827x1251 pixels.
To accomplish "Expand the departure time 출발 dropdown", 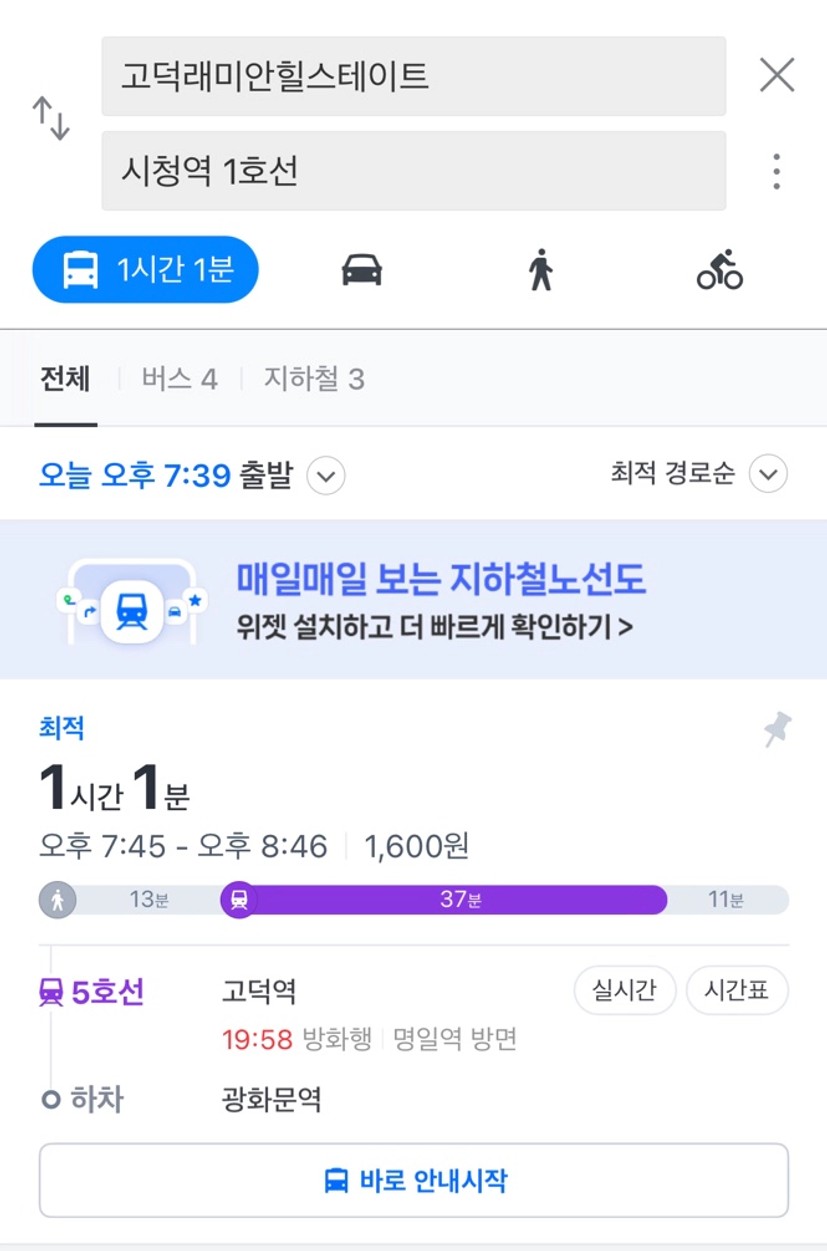I will (x=326, y=475).
